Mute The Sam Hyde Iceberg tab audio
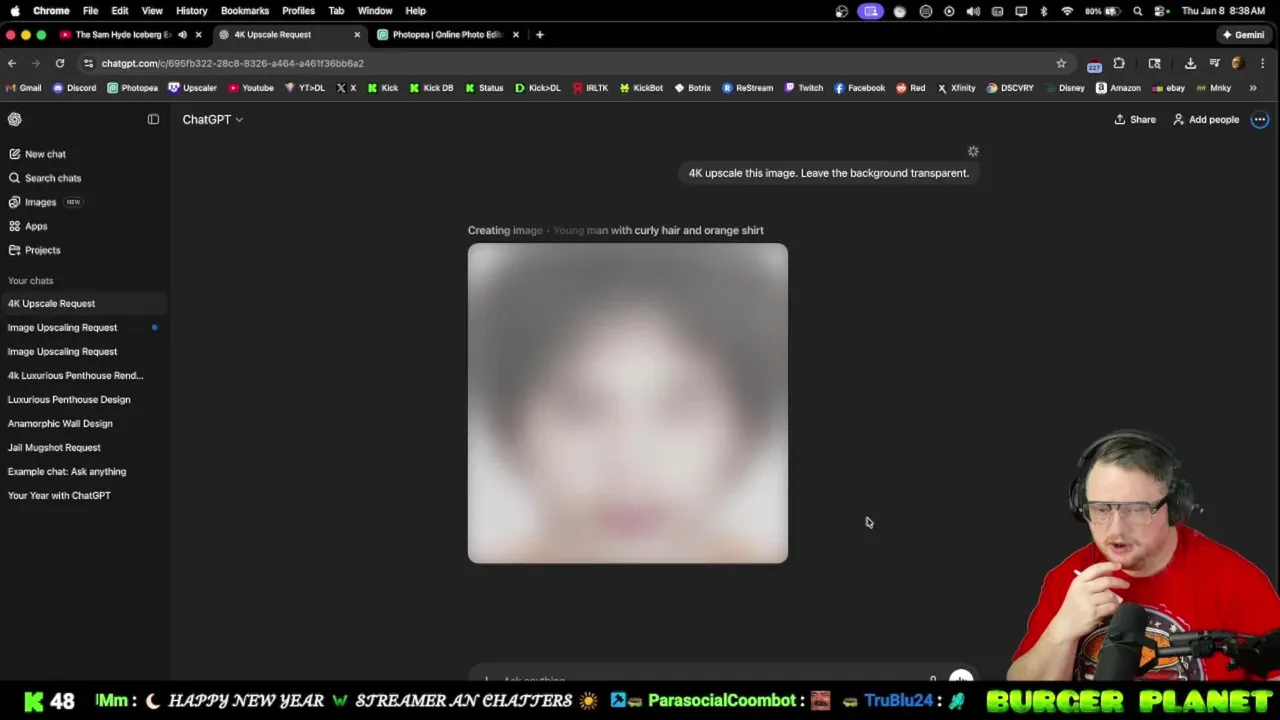 [x=182, y=34]
